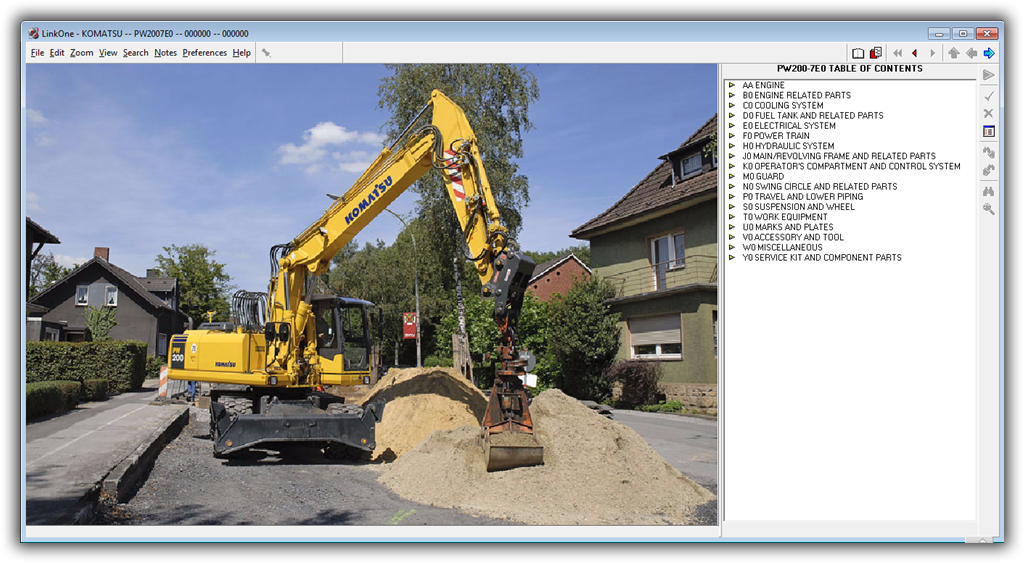1024x563 pixels.
Task: Select M0 GUARD entry
Action: point(763,176)
